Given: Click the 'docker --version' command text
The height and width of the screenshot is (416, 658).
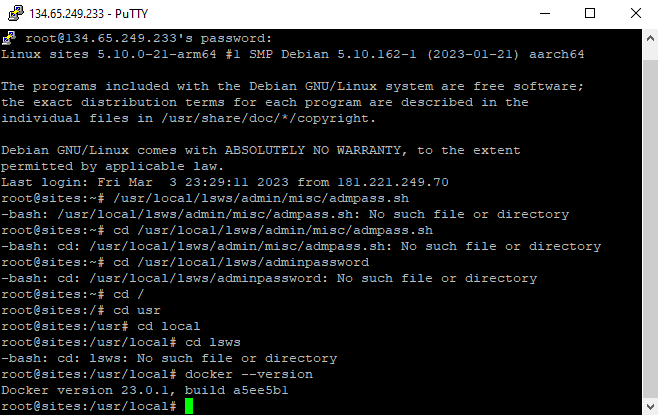Looking at the screenshot, I should (249, 374).
